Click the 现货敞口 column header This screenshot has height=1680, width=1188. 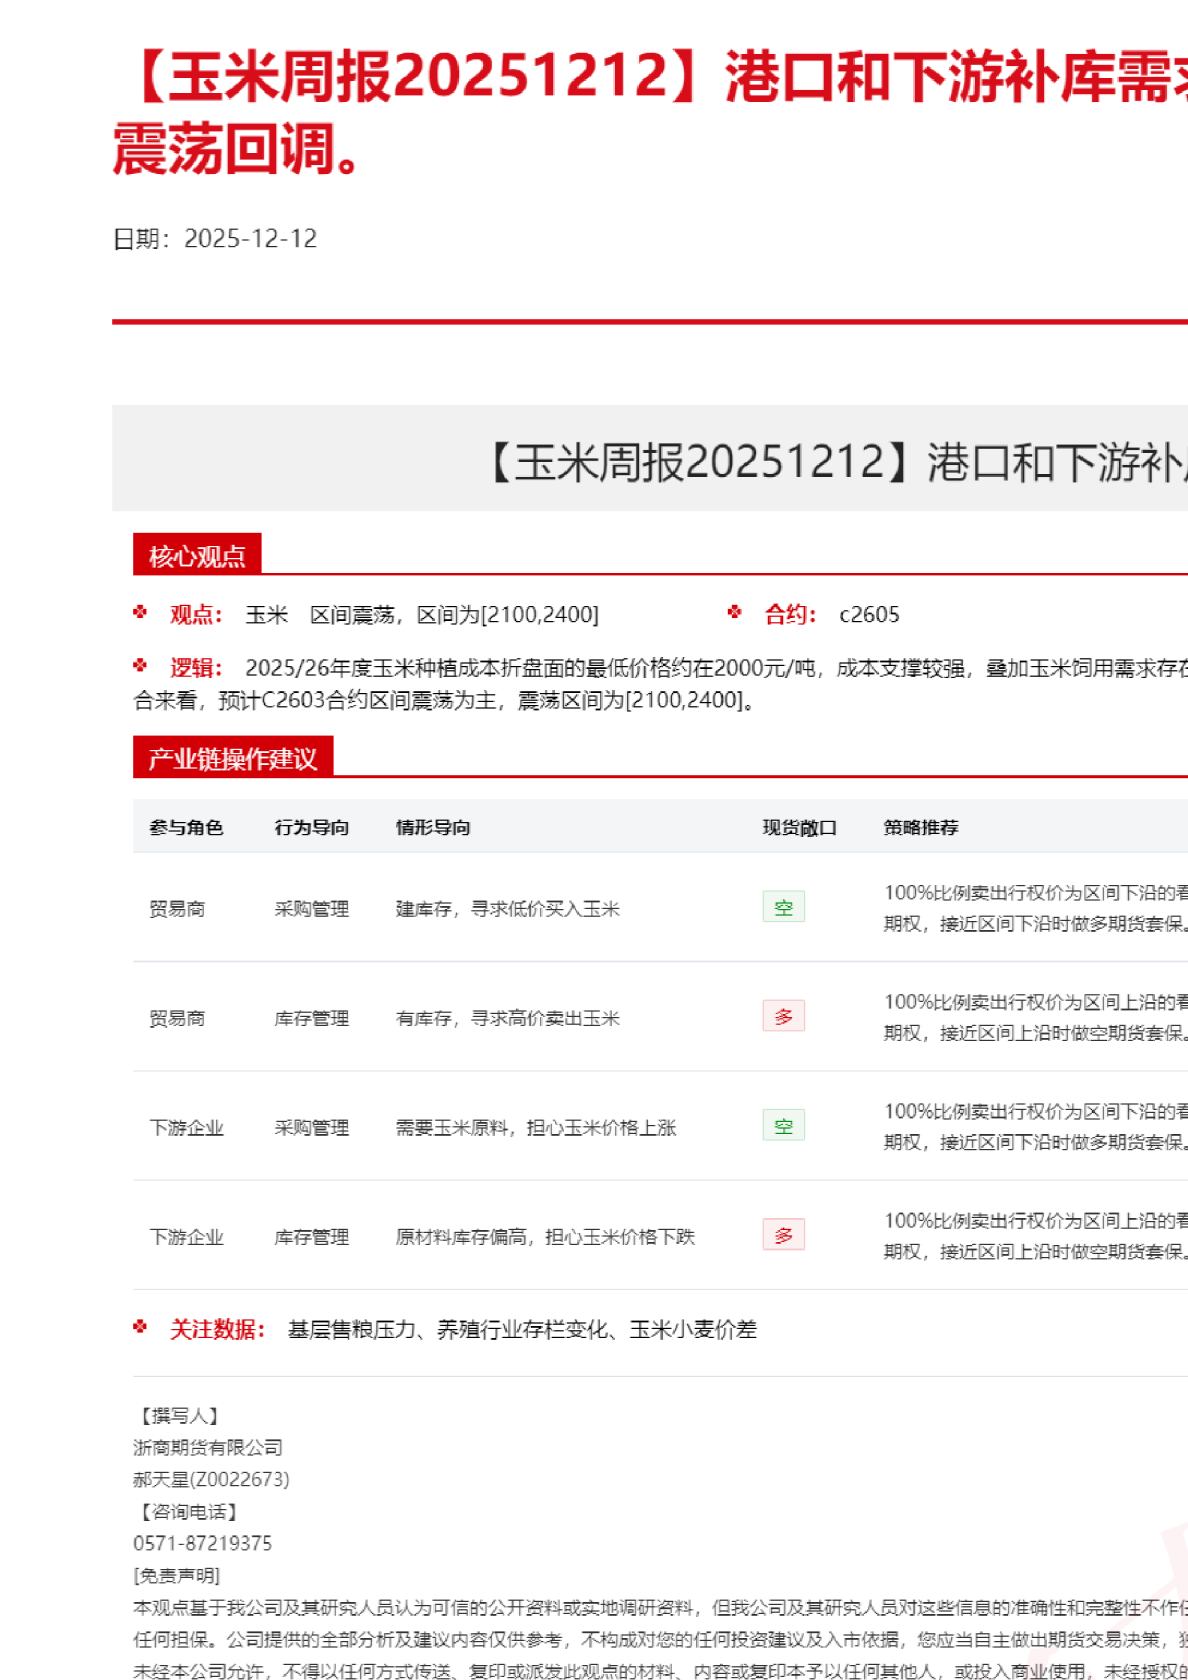coord(799,827)
